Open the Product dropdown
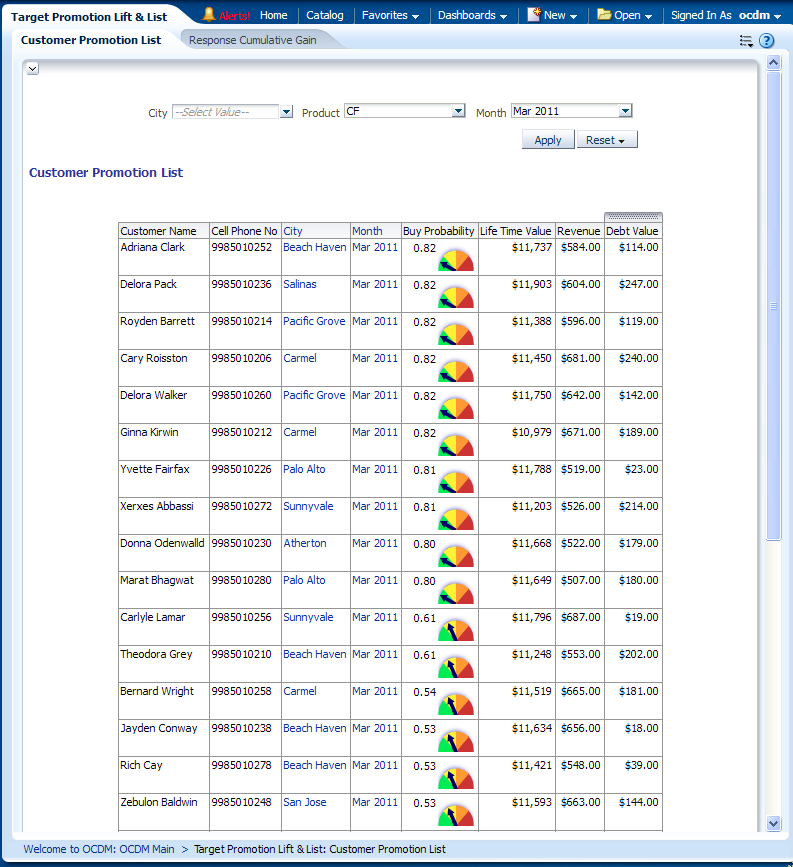793x867 pixels. (x=458, y=112)
